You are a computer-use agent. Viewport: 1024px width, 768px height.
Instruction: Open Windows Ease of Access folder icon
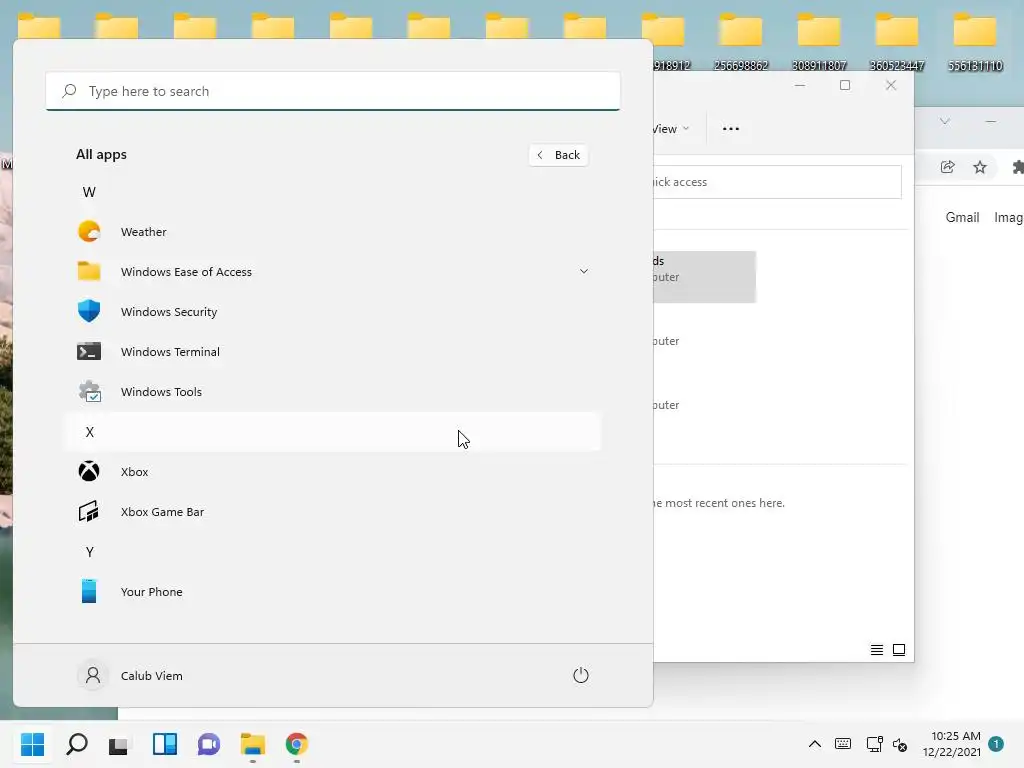click(x=89, y=271)
